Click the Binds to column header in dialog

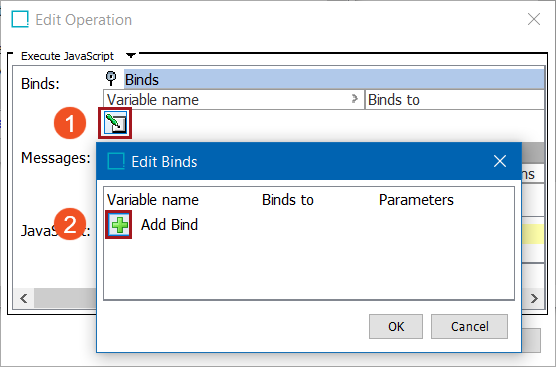click(288, 200)
